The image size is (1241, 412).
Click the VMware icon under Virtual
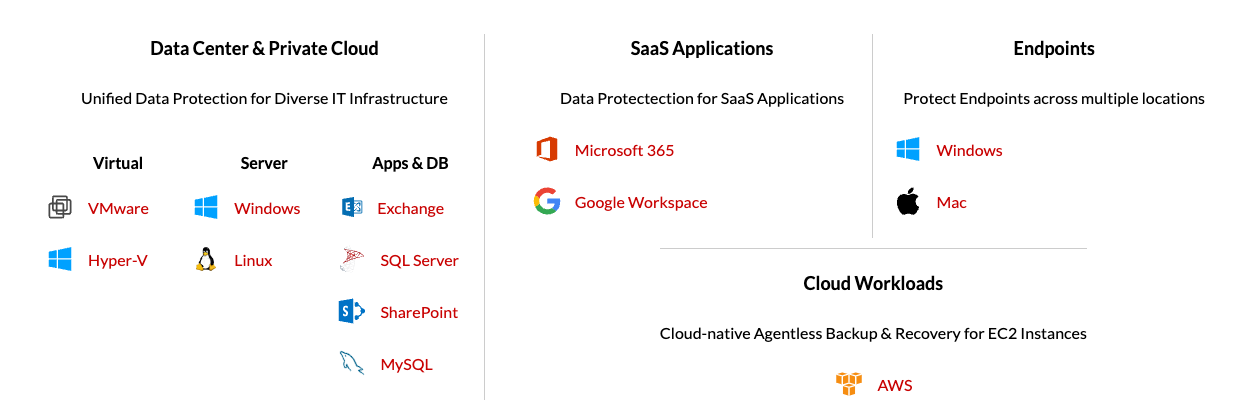60,208
